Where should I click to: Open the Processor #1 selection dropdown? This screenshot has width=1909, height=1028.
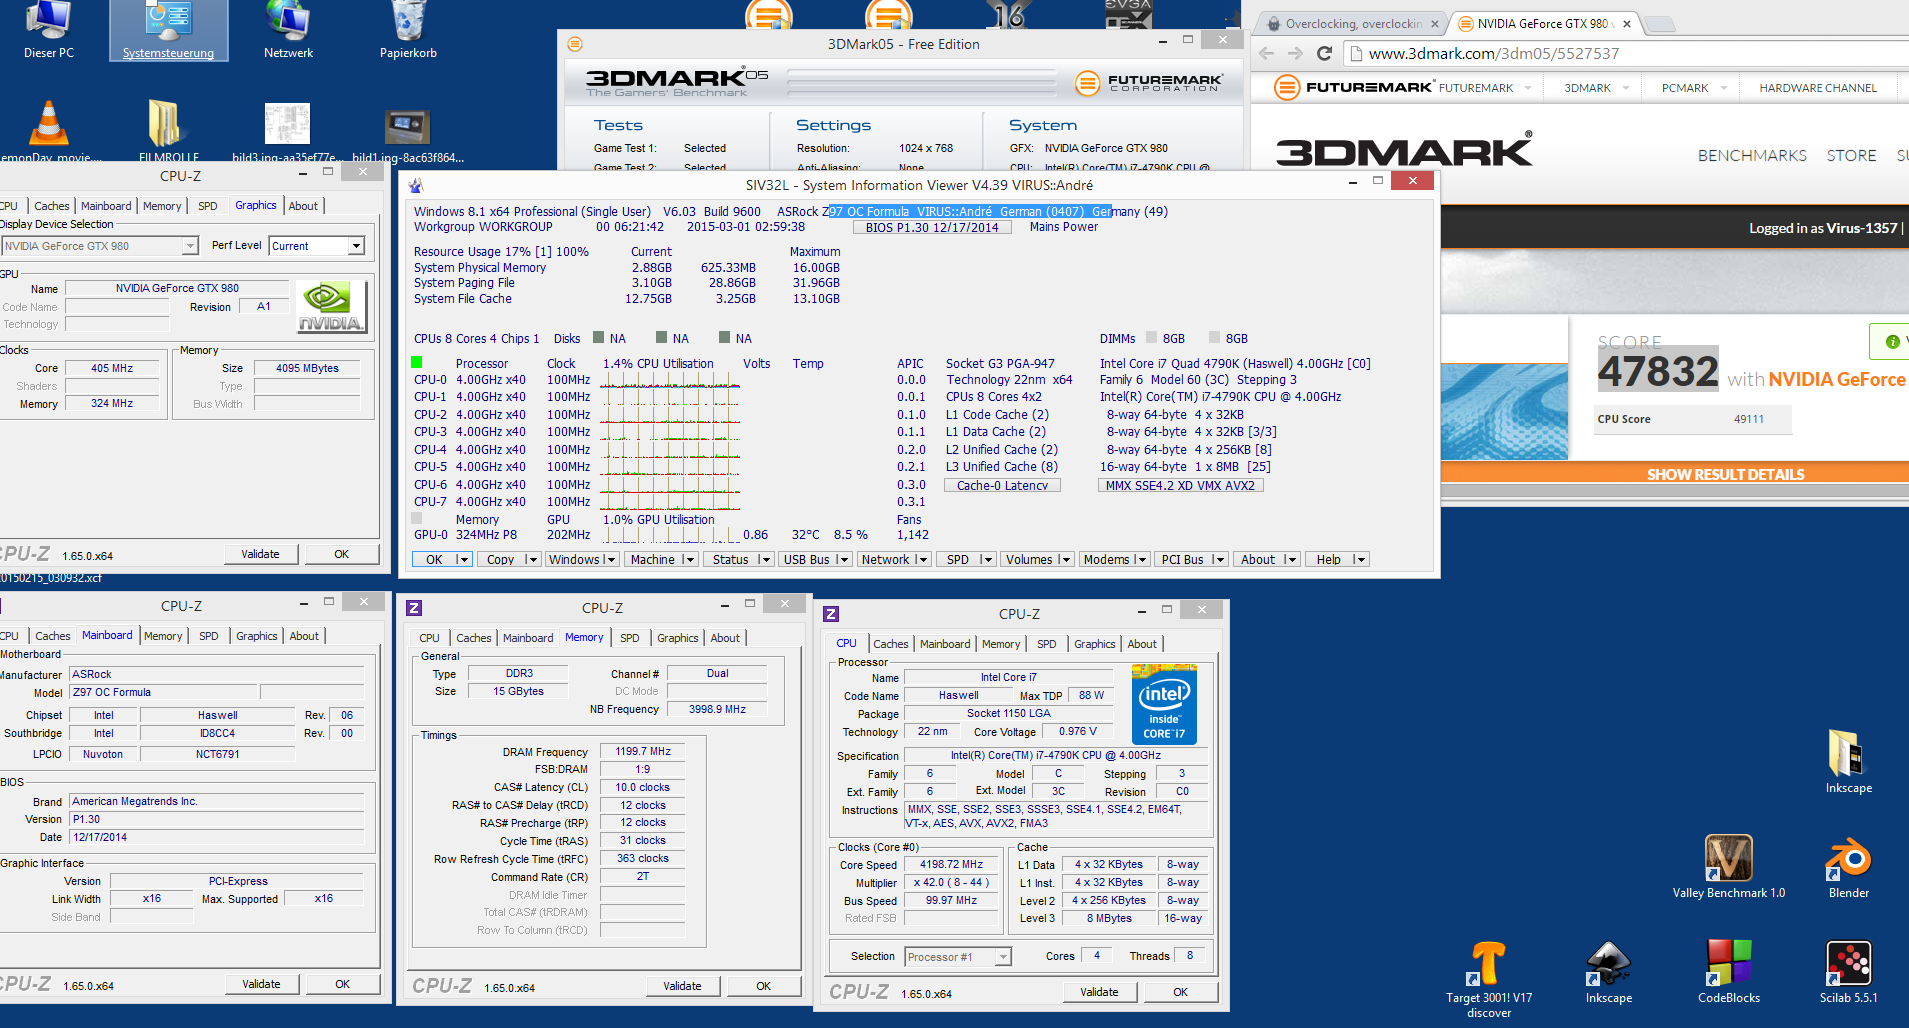pyautogui.click(x=1003, y=957)
